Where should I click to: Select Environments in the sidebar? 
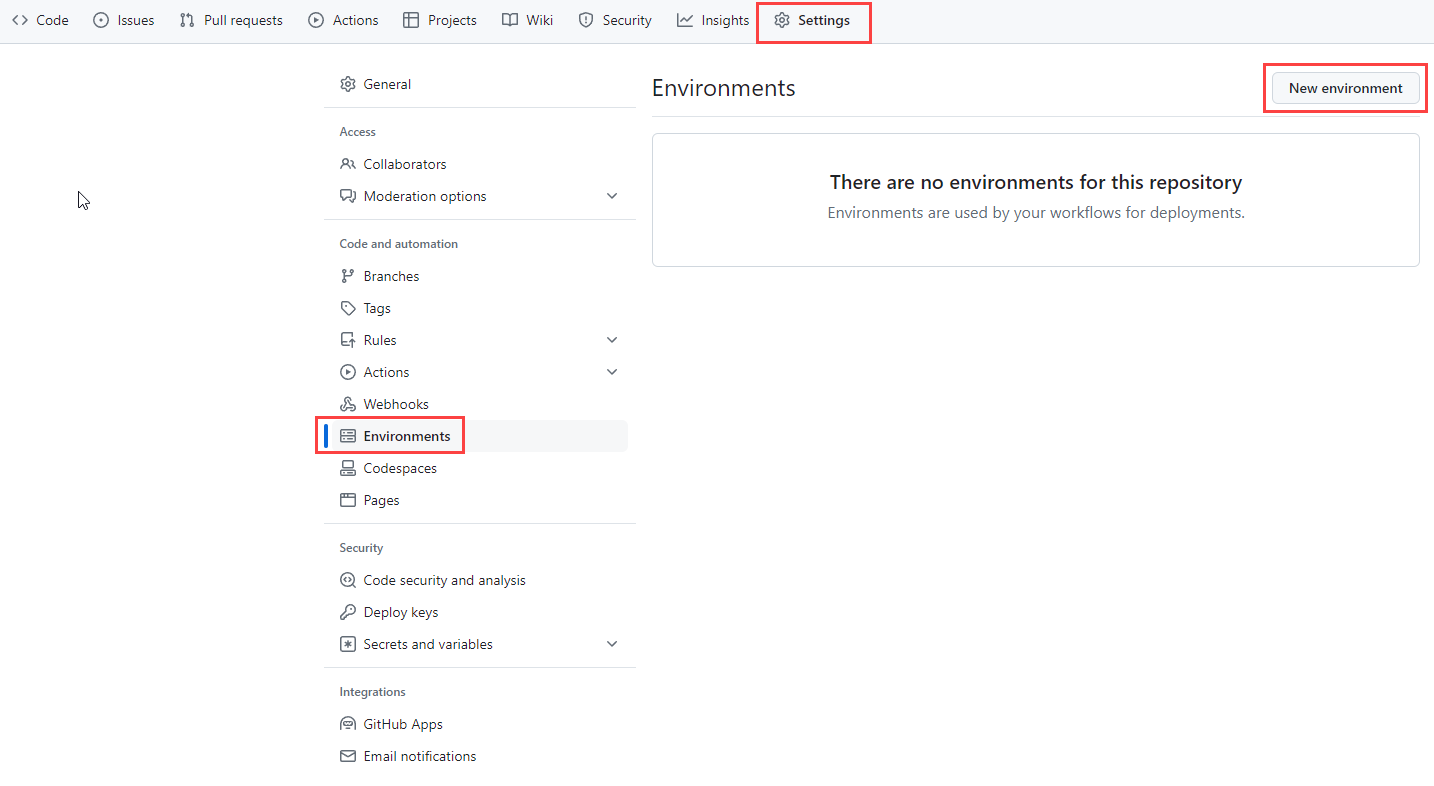pyautogui.click(x=476, y=436)
